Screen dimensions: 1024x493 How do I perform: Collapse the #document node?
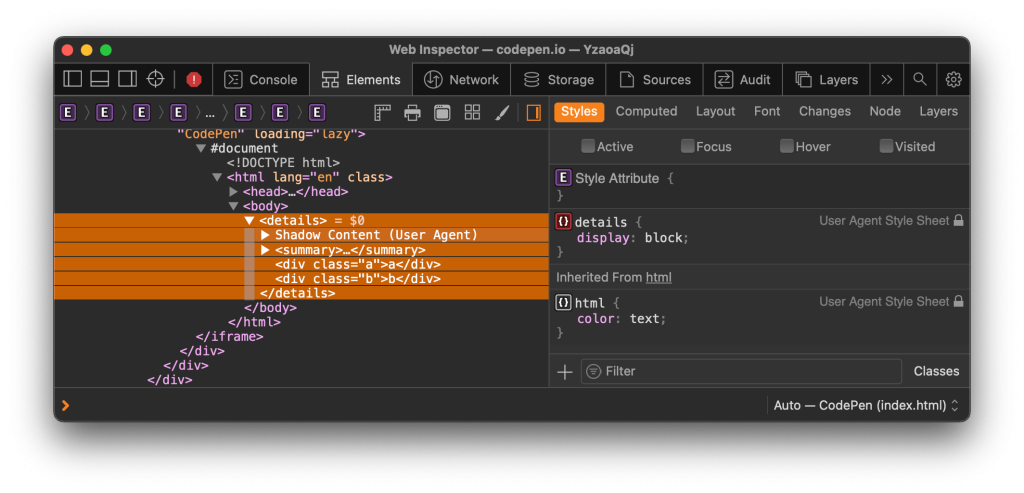(x=201, y=149)
